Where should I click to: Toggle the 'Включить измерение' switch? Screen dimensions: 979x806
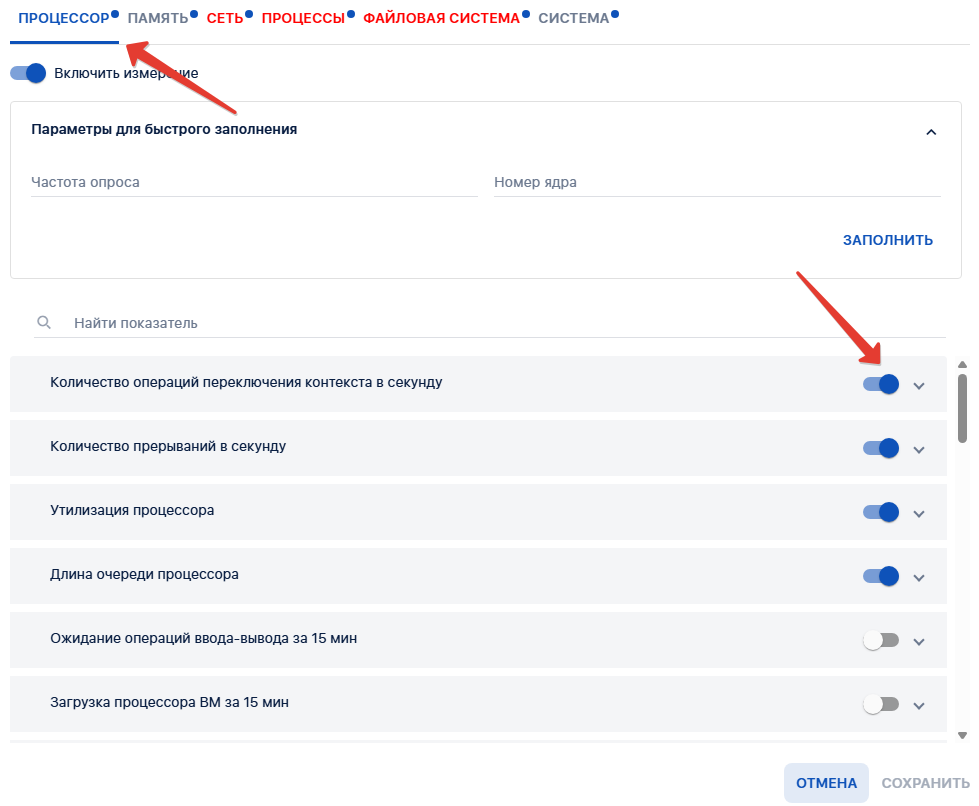click(x=28, y=73)
